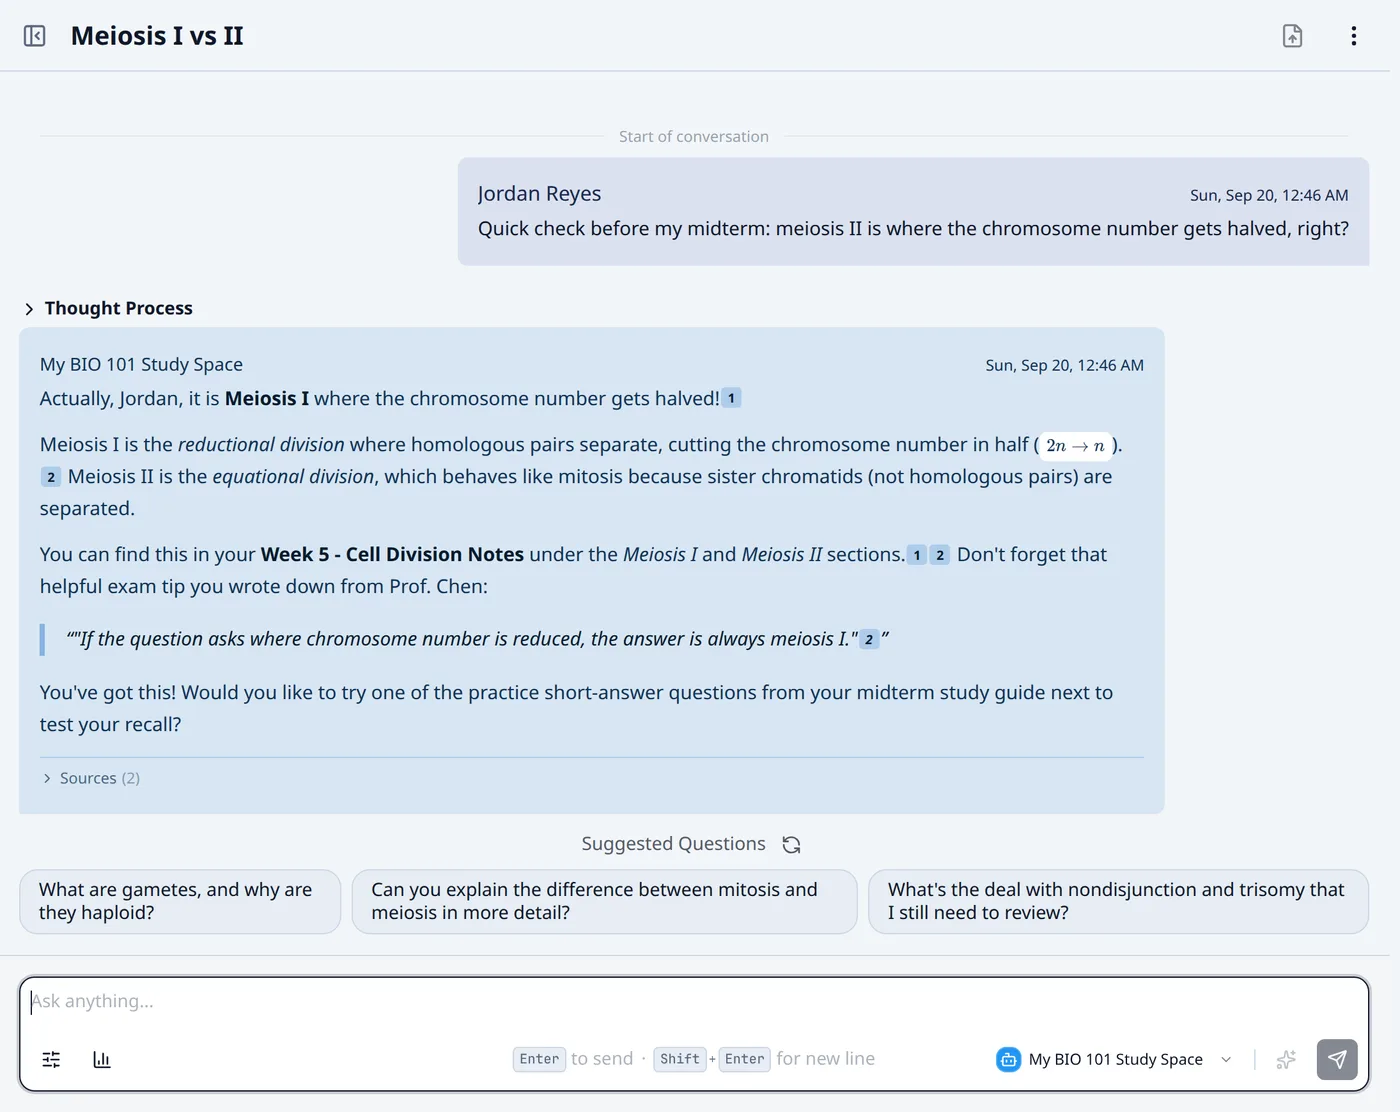Click the 'Start of conversation' label
Screen dimensions: 1400x1112
click(x=694, y=136)
